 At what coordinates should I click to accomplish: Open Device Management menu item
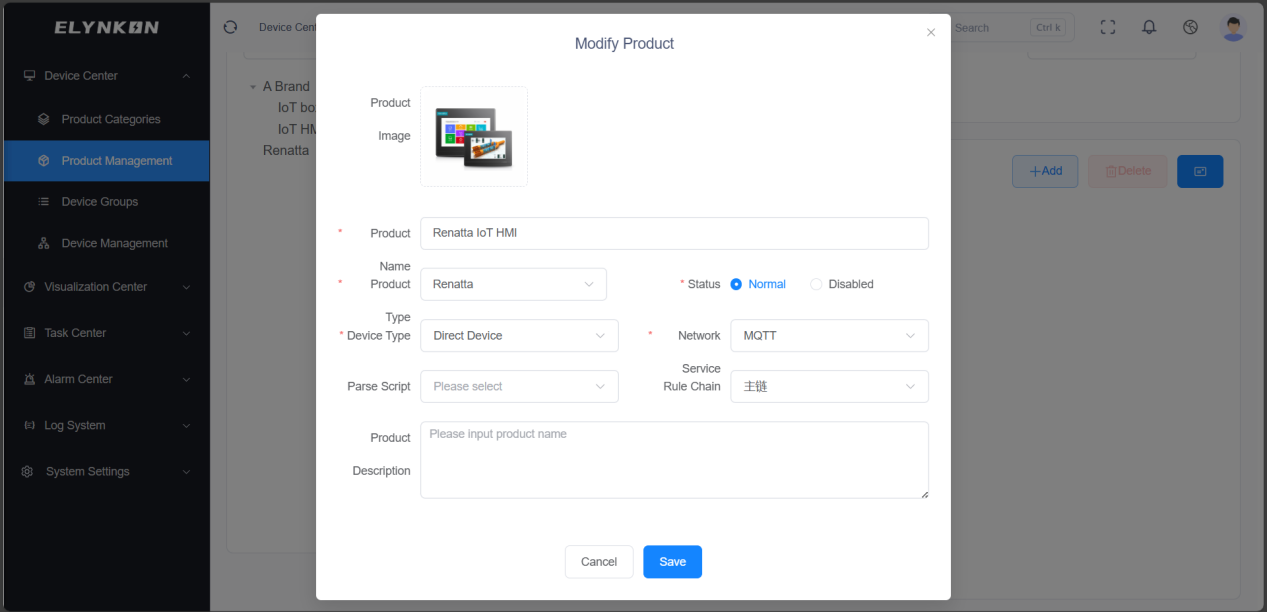point(107,243)
